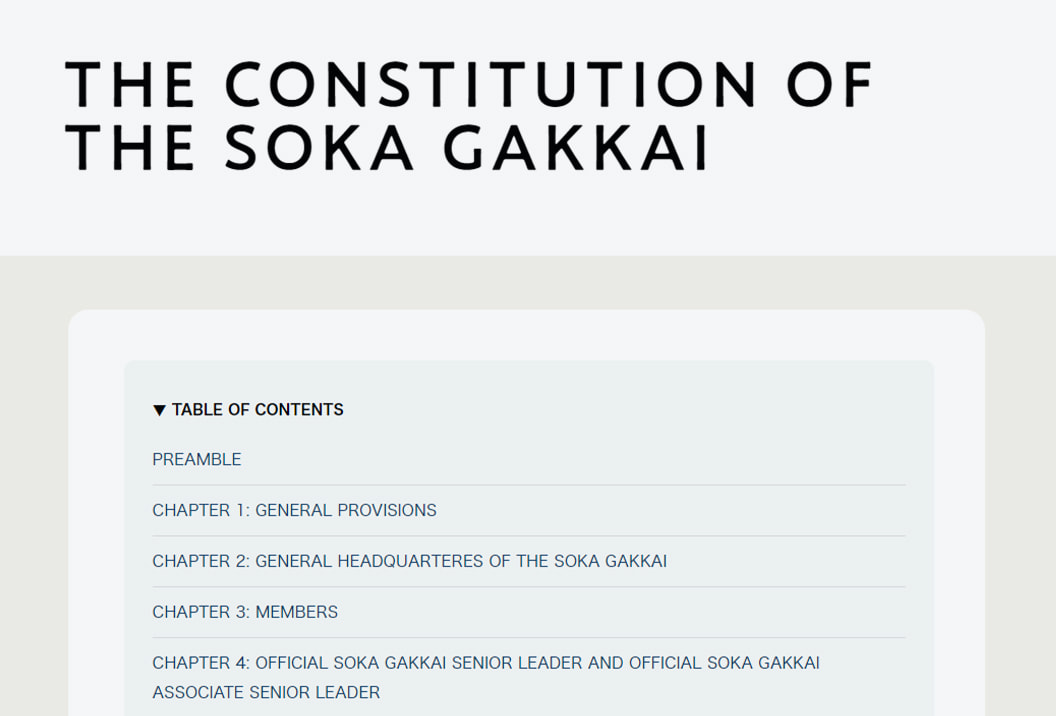
Task: Go to Chapter 1: General Provisions
Action: pyautogui.click(x=294, y=510)
